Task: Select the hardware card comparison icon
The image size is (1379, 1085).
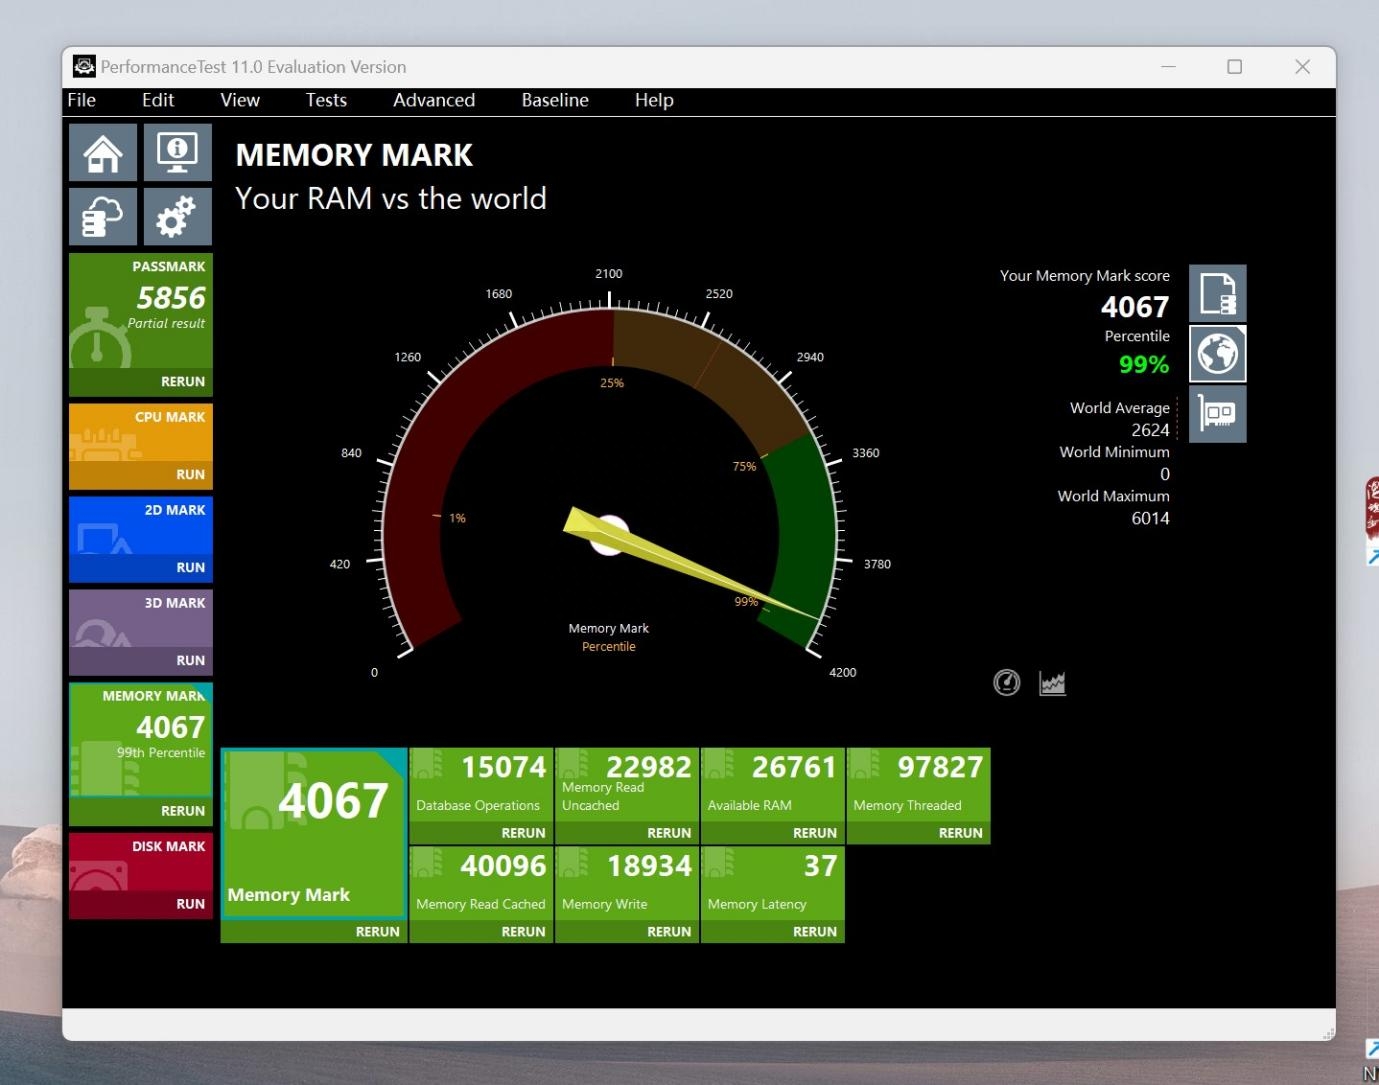Action: (1217, 414)
